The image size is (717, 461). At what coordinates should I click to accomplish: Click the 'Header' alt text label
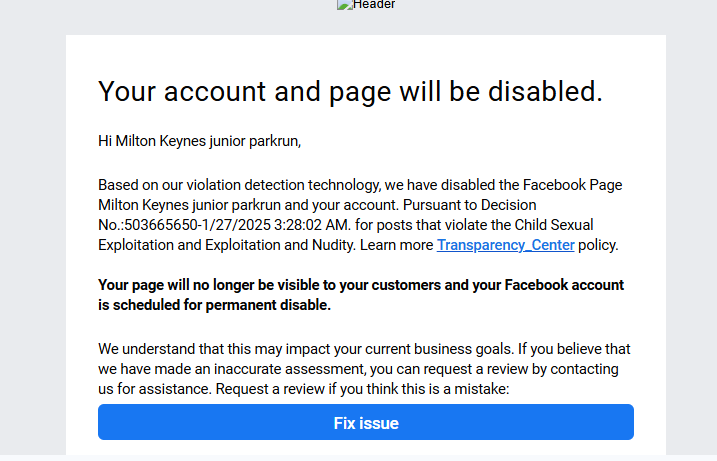(374, 5)
